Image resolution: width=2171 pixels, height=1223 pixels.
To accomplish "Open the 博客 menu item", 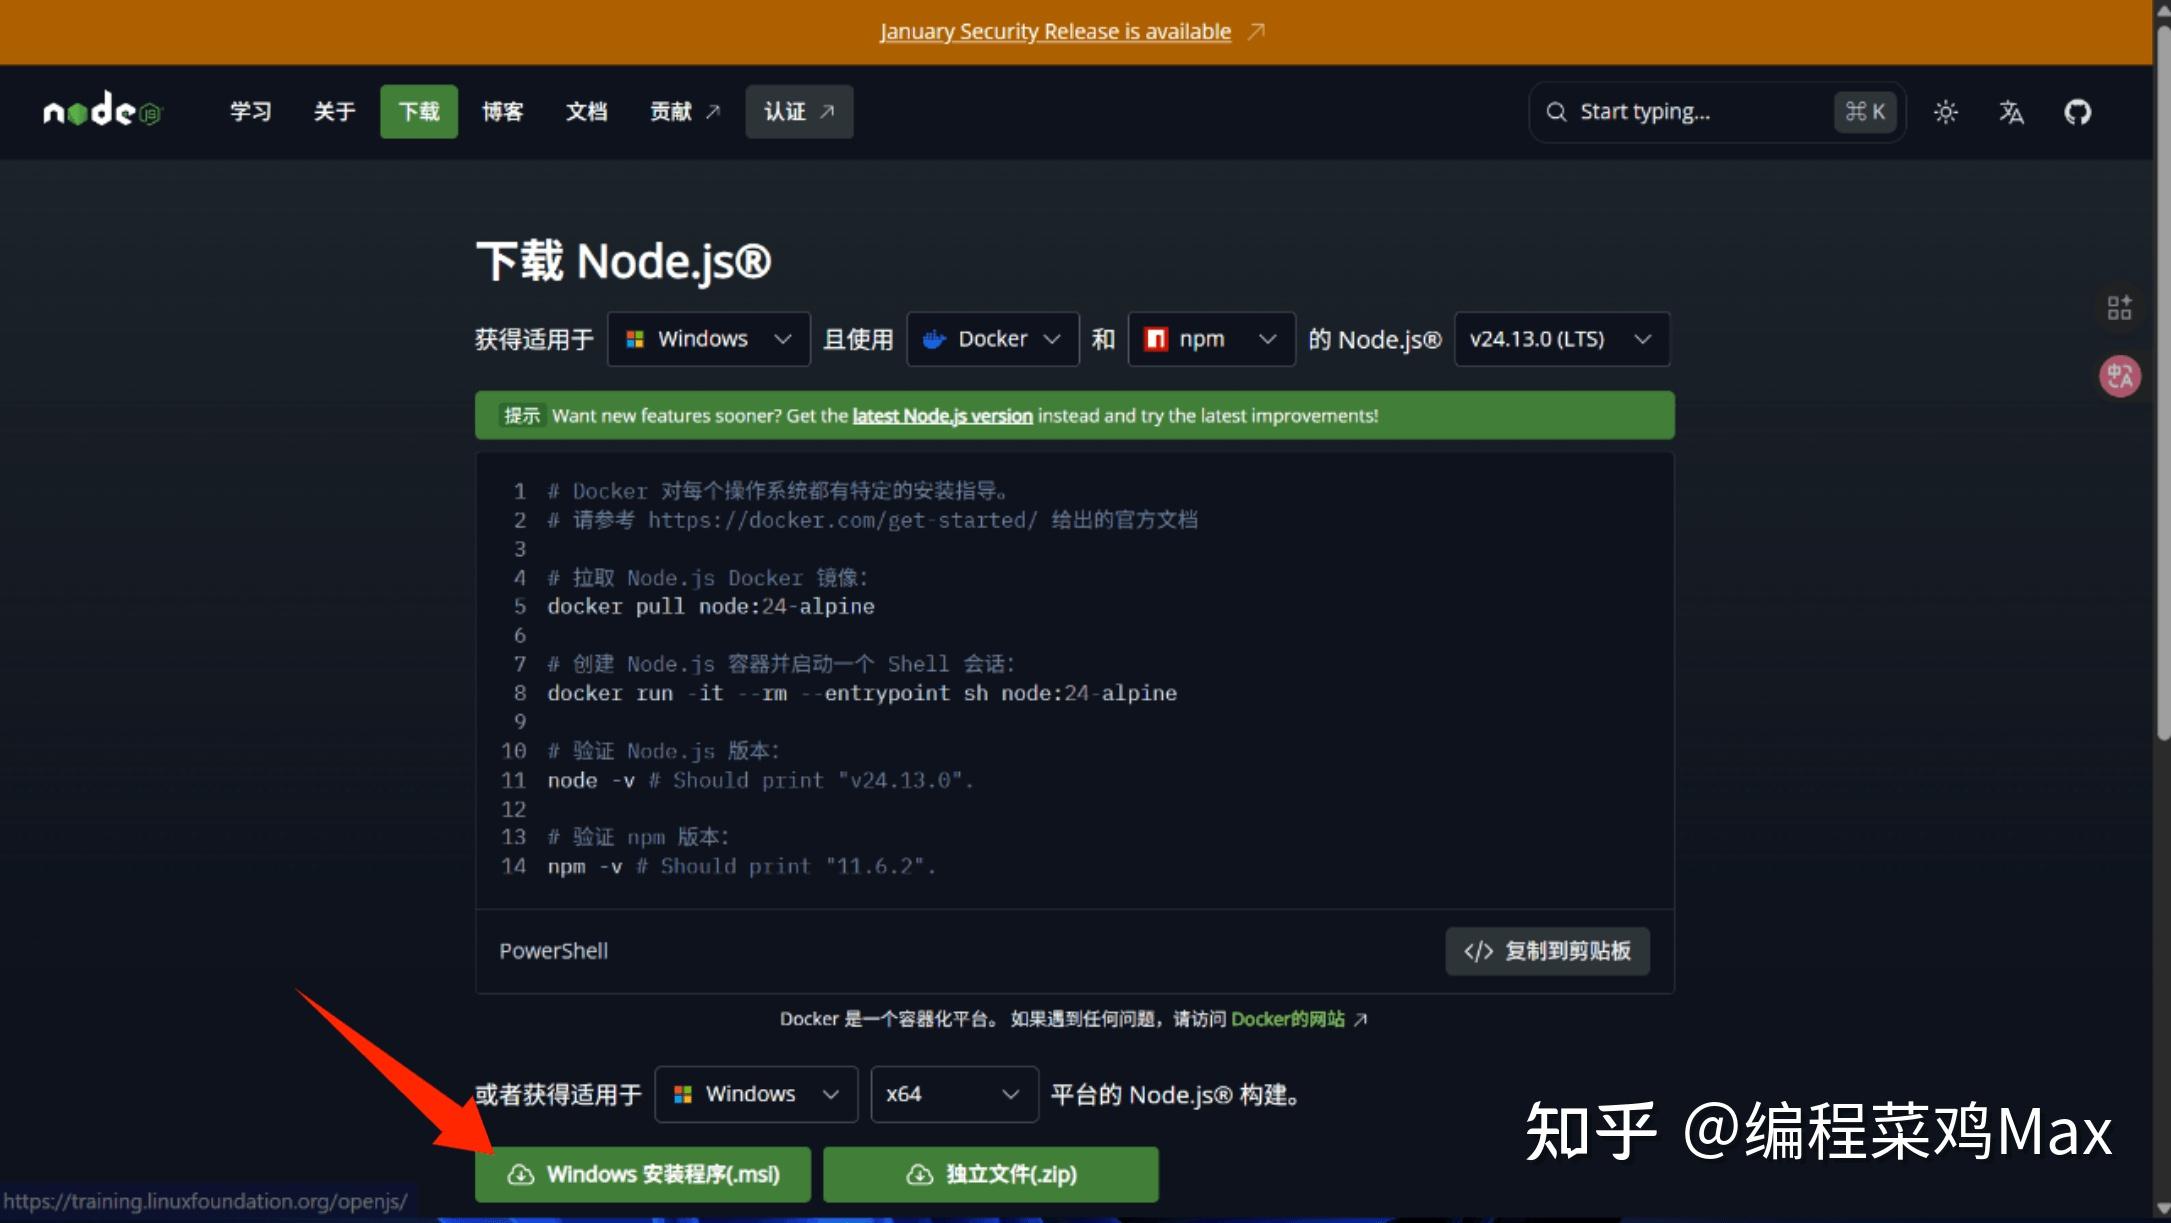I will pyautogui.click(x=502, y=111).
